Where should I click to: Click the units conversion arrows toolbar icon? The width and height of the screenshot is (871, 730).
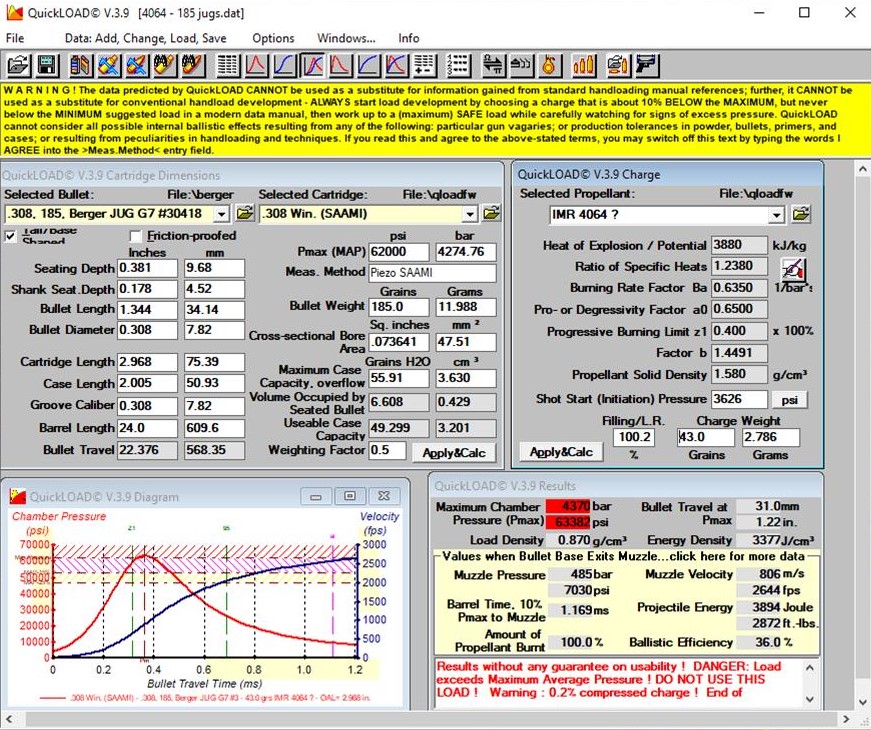pyautogui.click(x=493, y=66)
